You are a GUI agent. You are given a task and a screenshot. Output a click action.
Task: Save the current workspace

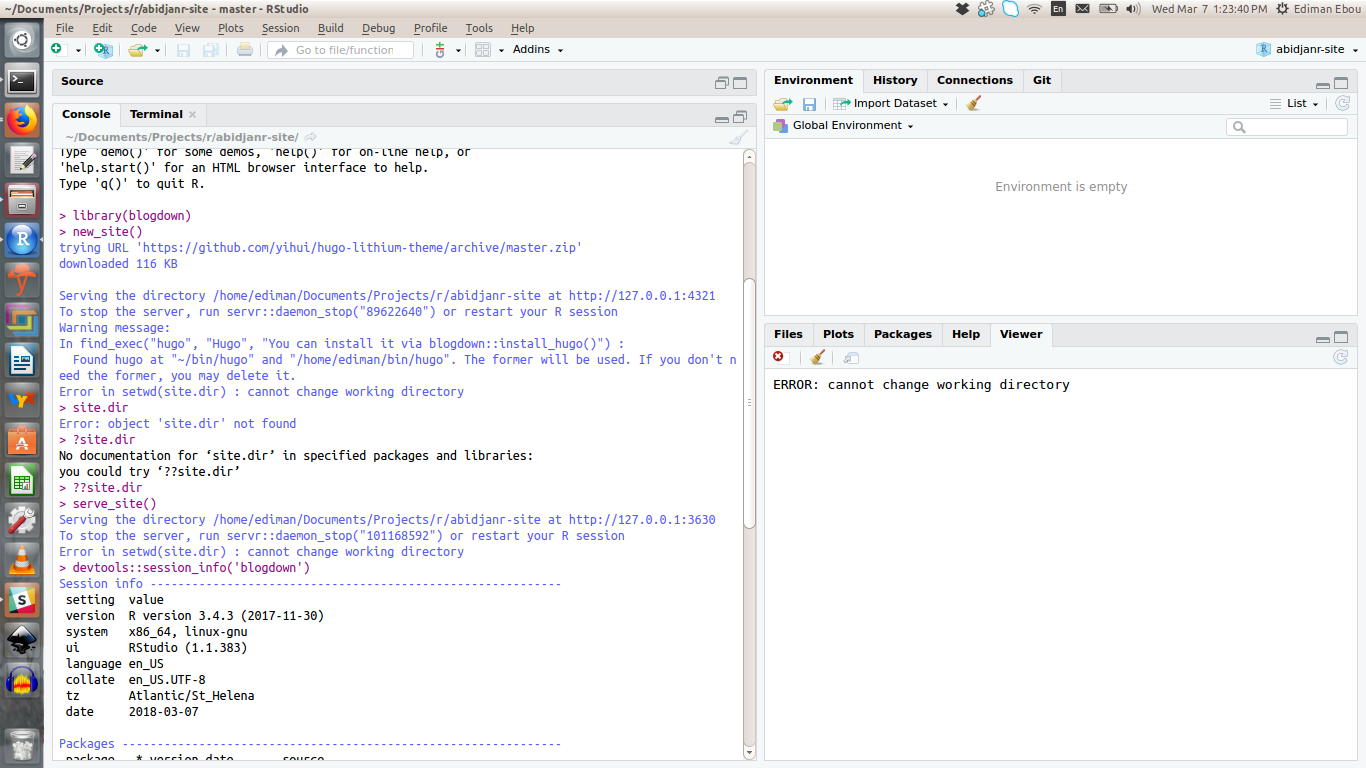pos(809,103)
